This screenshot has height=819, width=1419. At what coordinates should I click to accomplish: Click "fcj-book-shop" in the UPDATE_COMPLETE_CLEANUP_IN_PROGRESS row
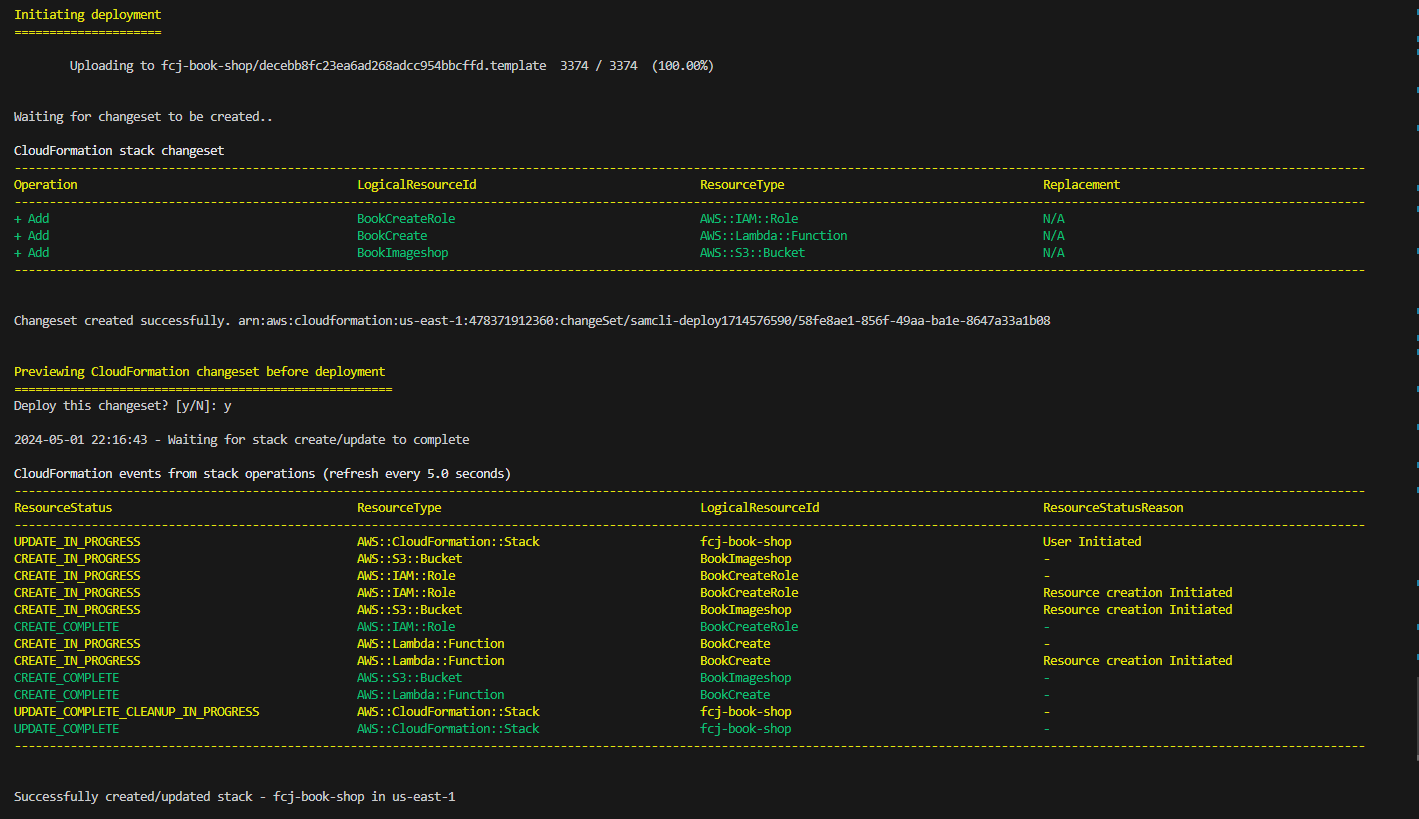pyautogui.click(x=745, y=712)
